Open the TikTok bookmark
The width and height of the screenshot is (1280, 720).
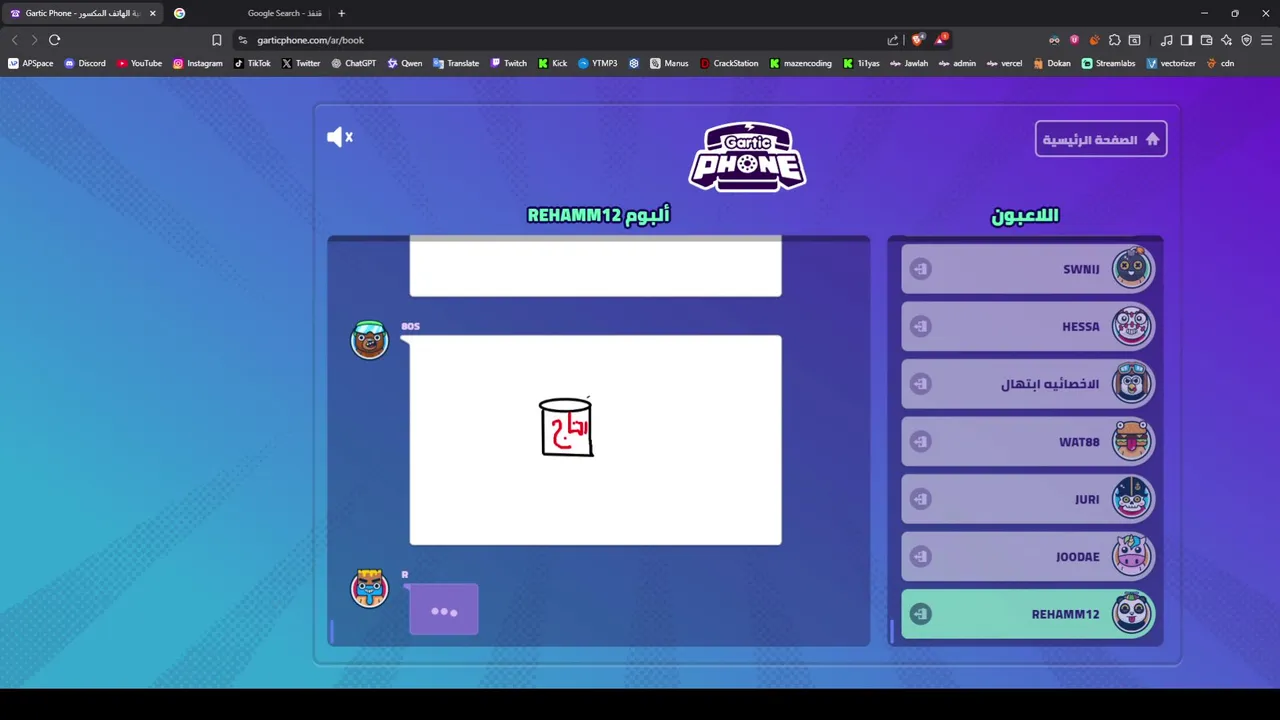point(252,63)
